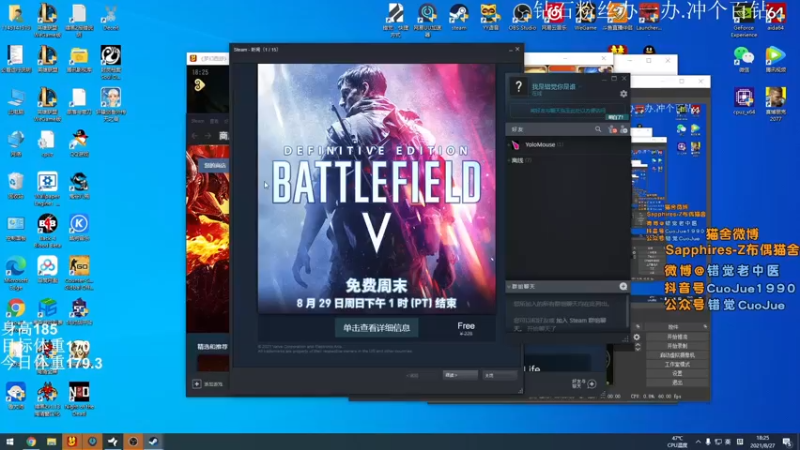Open the WeGame desktop shortcut
The width and height of the screenshot is (800, 450).
coord(585,17)
